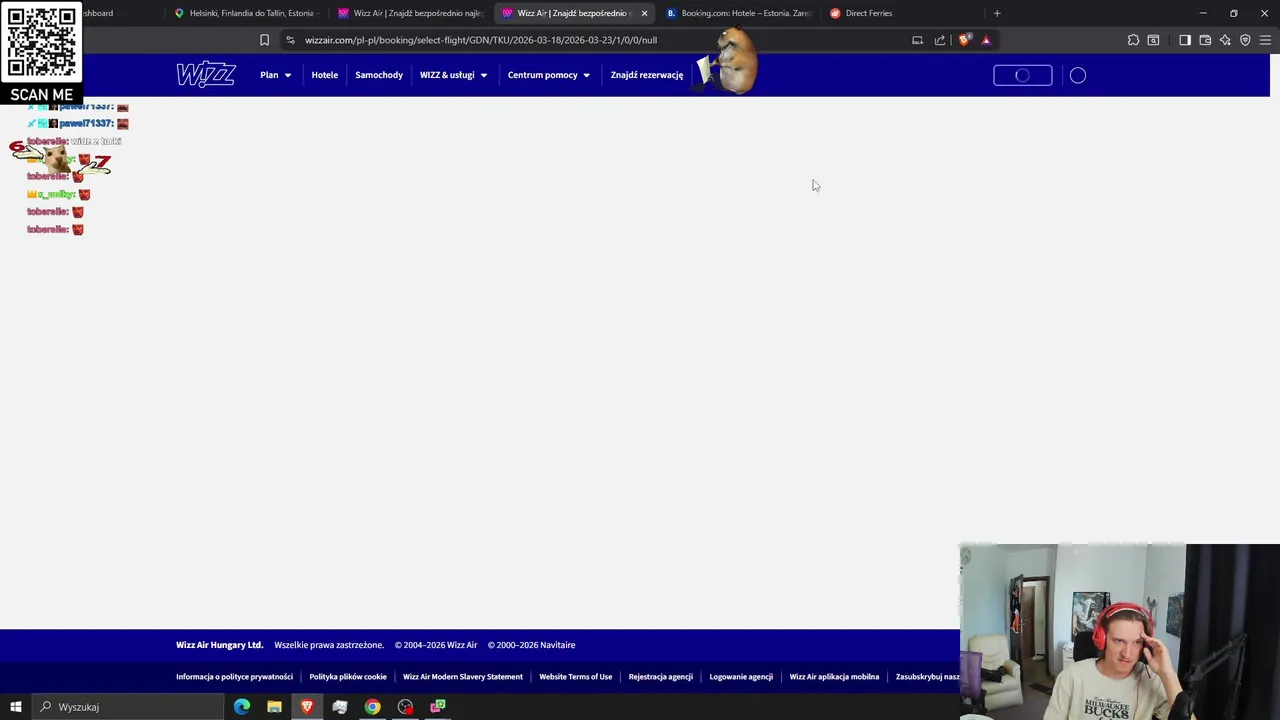Click the loading login button in header
1280x720 pixels.
(x=1023, y=75)
